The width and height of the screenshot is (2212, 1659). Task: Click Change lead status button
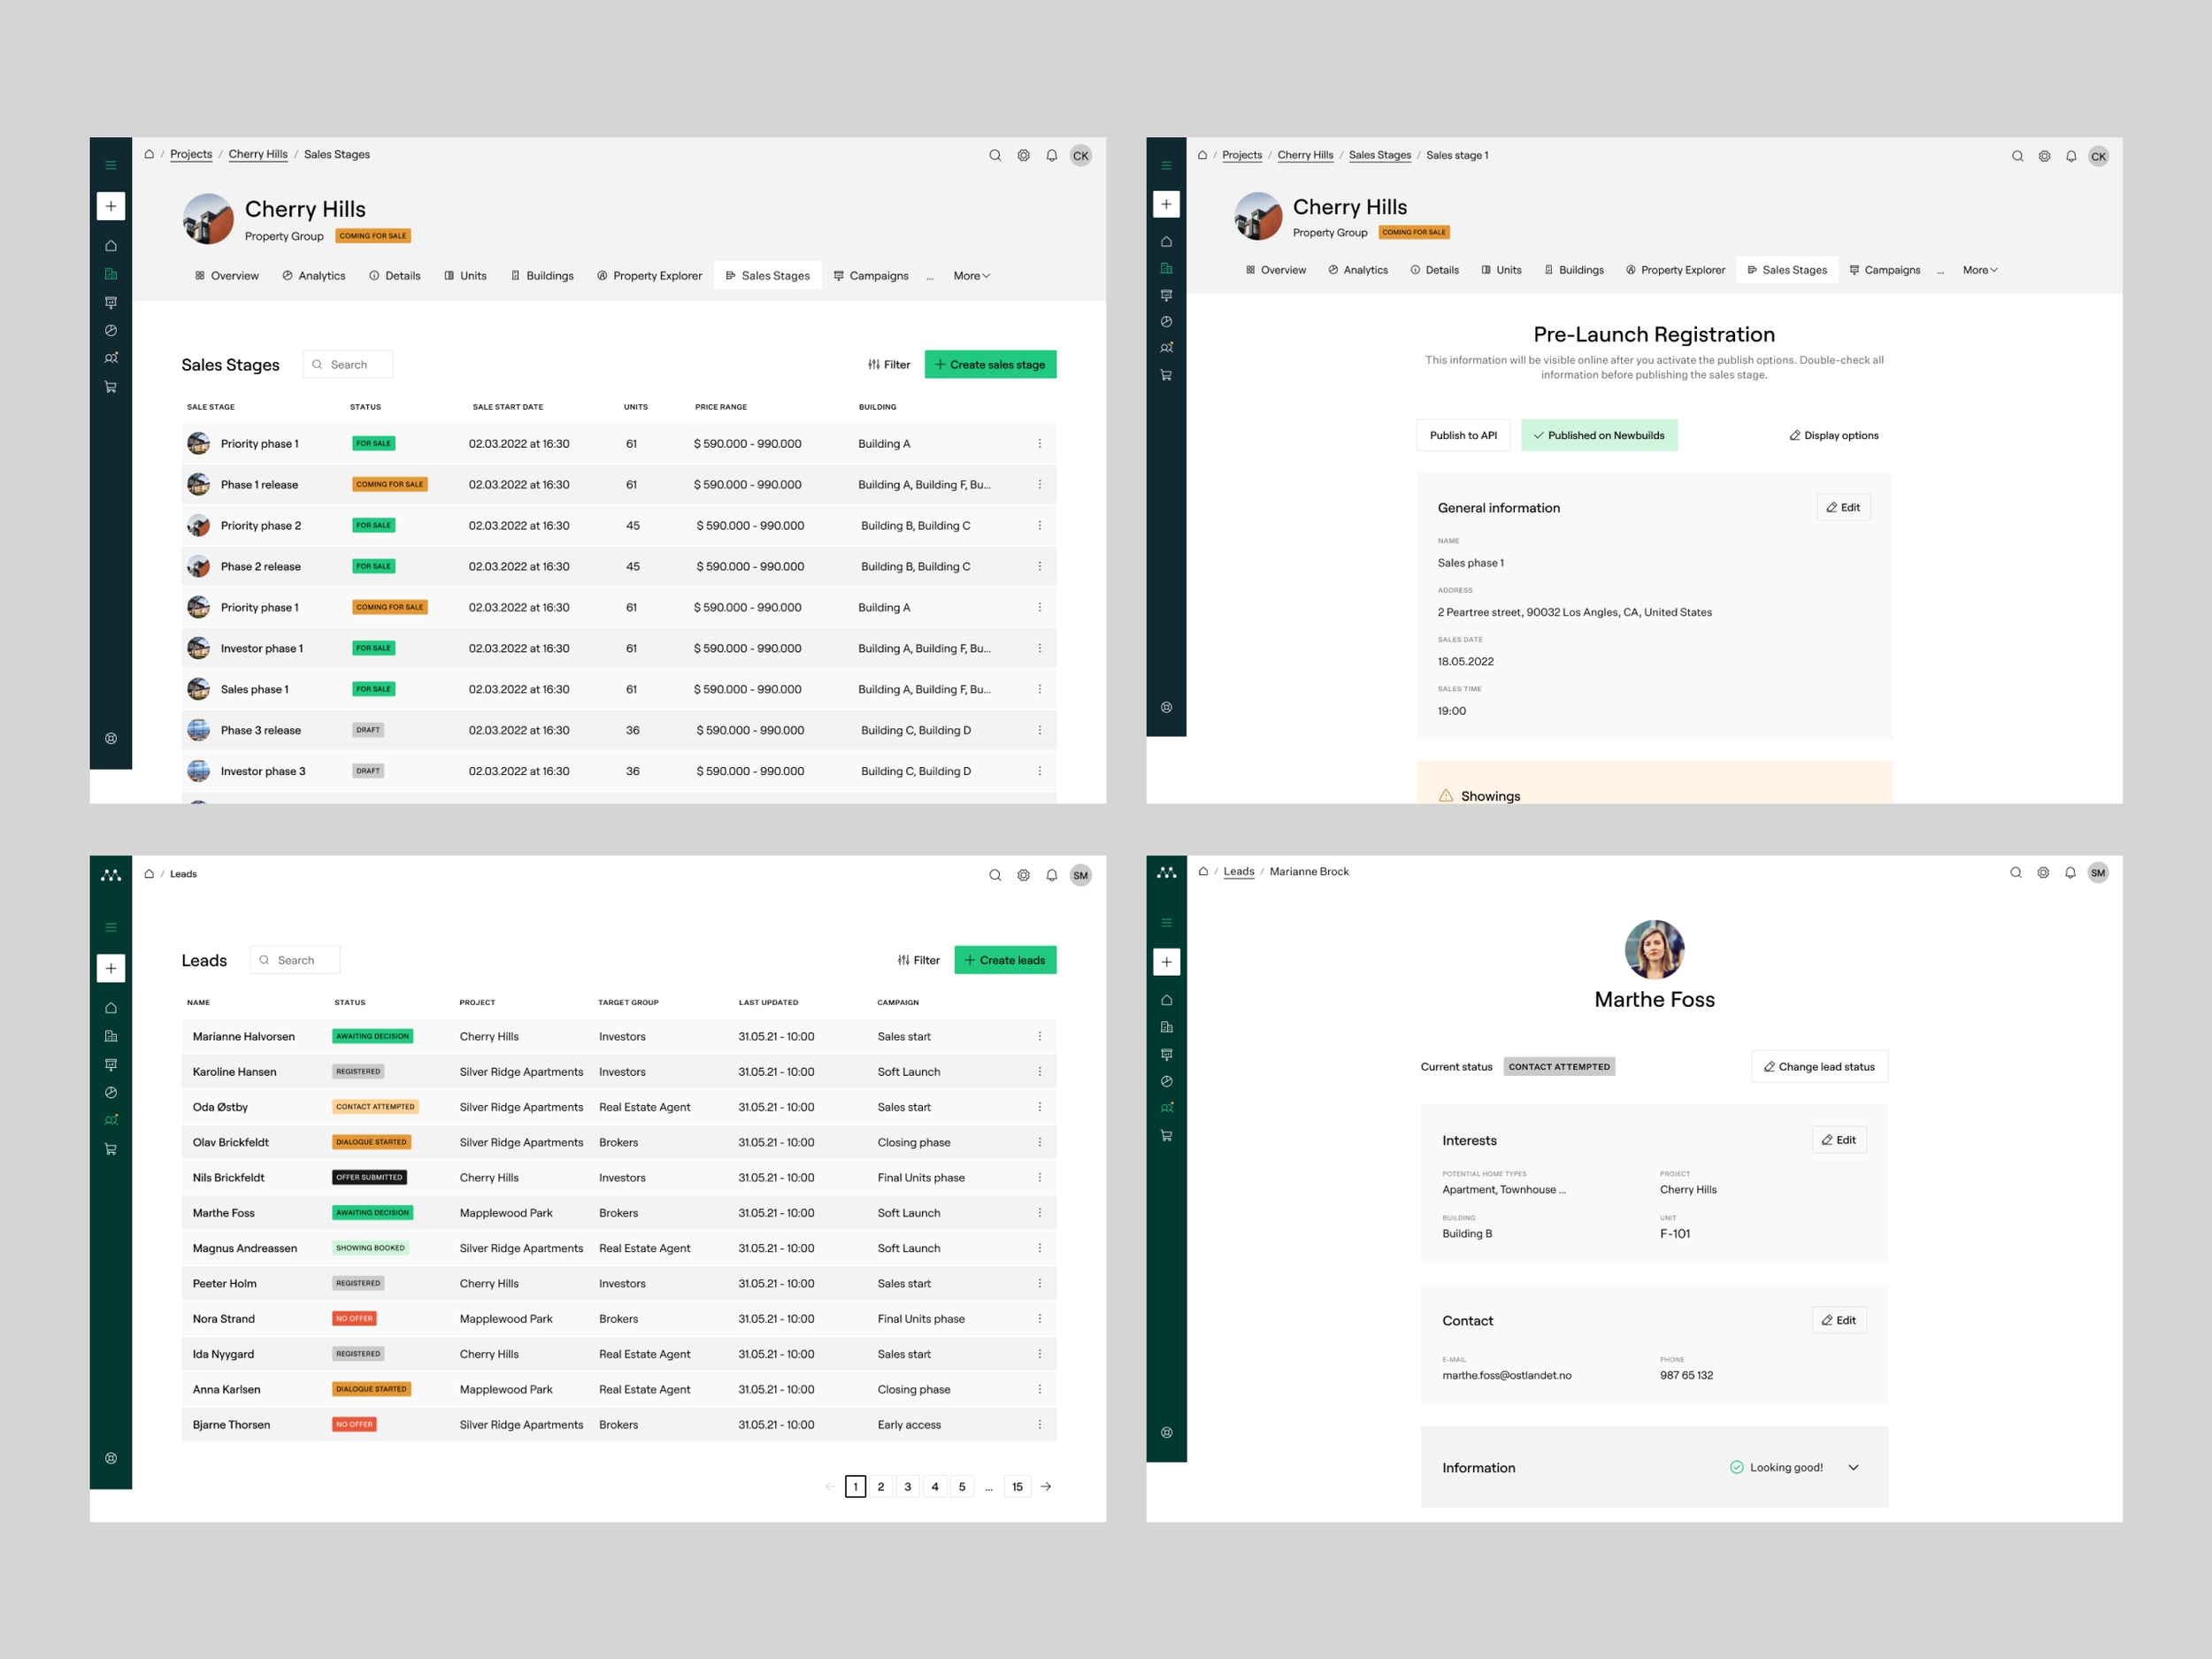[1818, 1066]
